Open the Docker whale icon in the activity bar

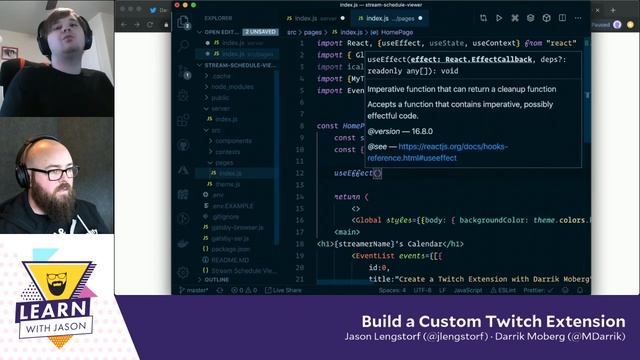(183, 244)
